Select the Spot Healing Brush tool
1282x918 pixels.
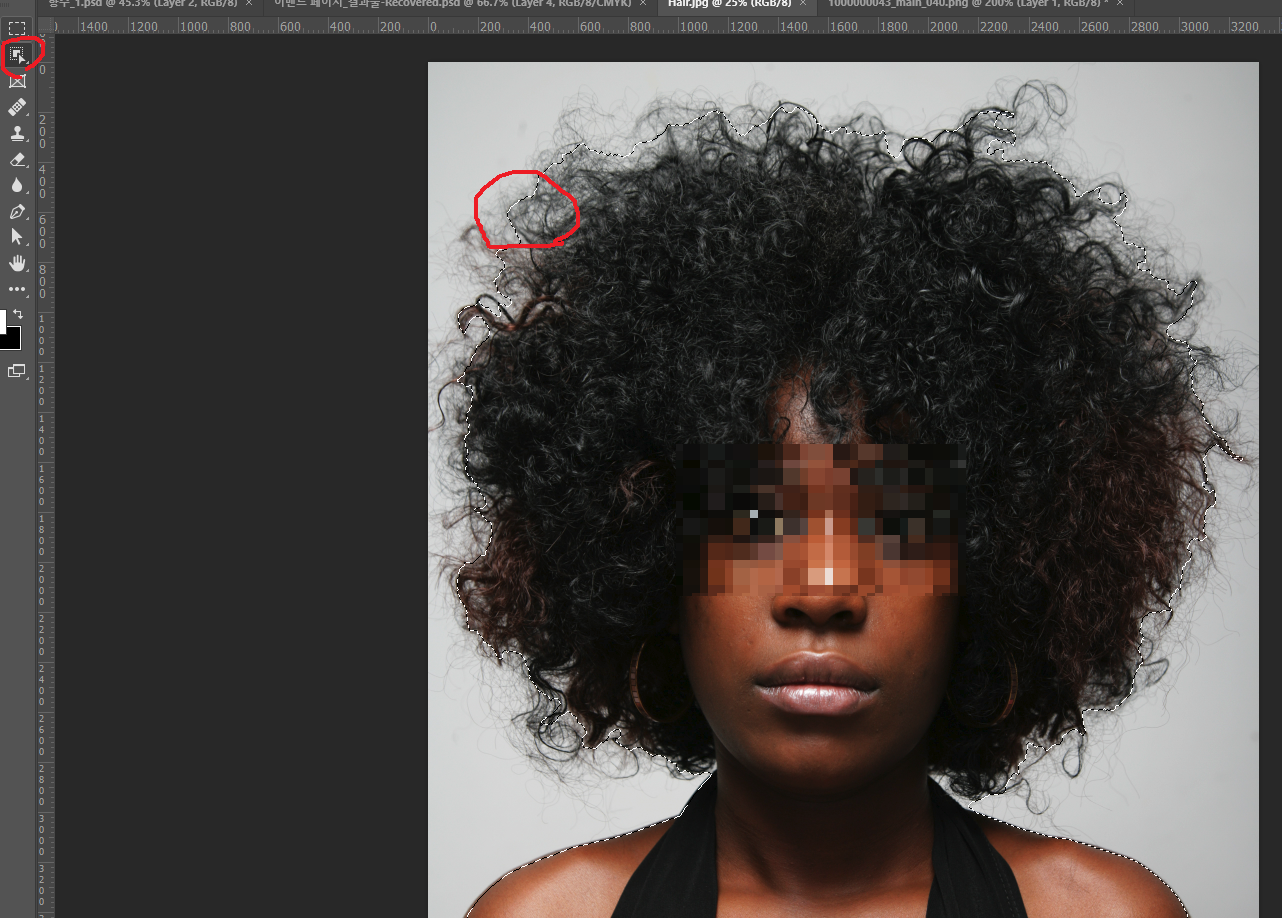tap(17, 107)
